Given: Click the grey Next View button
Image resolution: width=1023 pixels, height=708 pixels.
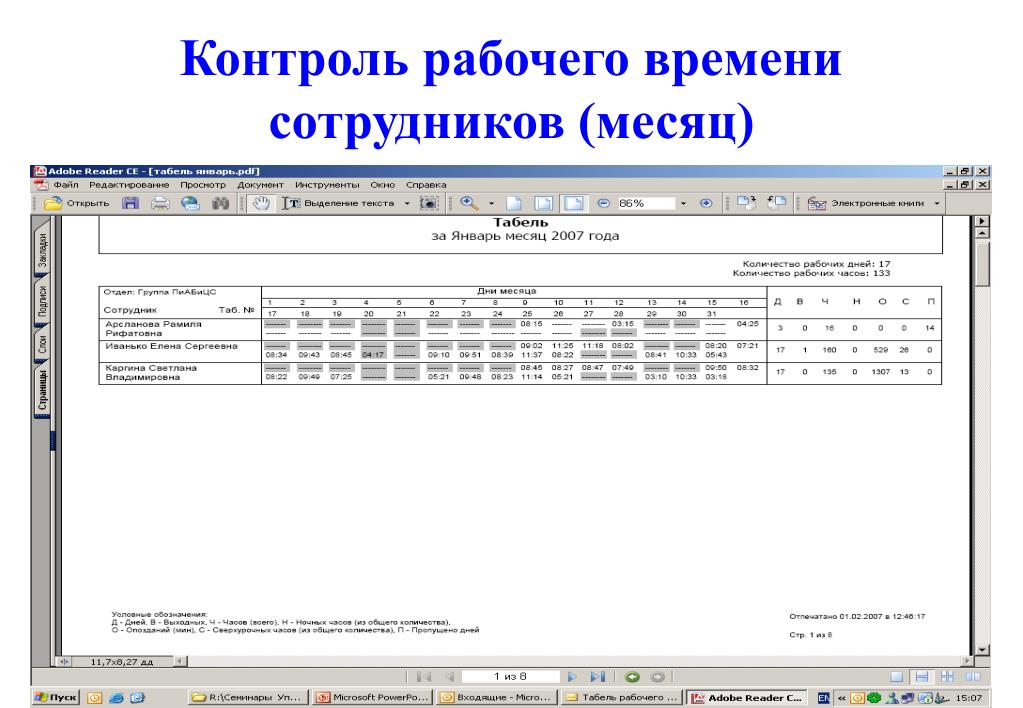Looking at the screenshot, I should 657,677.
